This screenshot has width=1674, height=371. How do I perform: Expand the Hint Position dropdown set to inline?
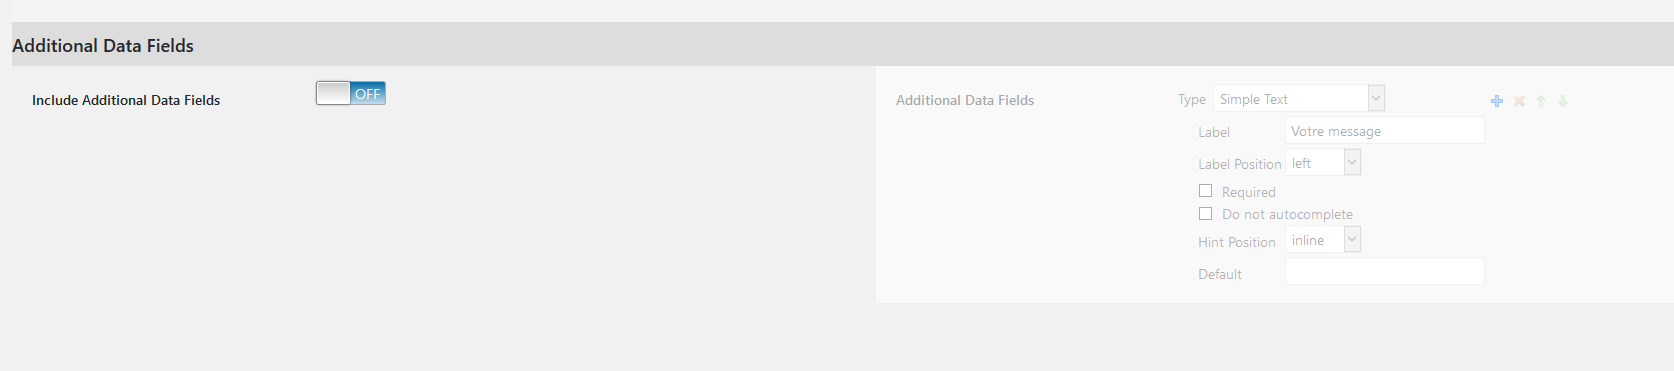point(1323,239)
